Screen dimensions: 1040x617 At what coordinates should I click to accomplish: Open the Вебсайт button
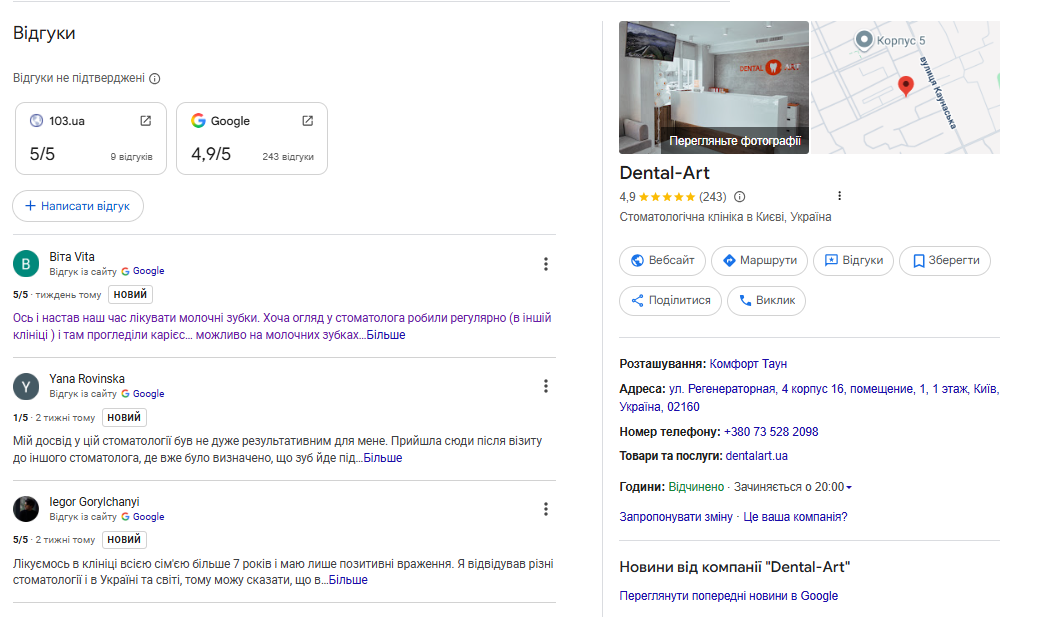click(662, 260)
